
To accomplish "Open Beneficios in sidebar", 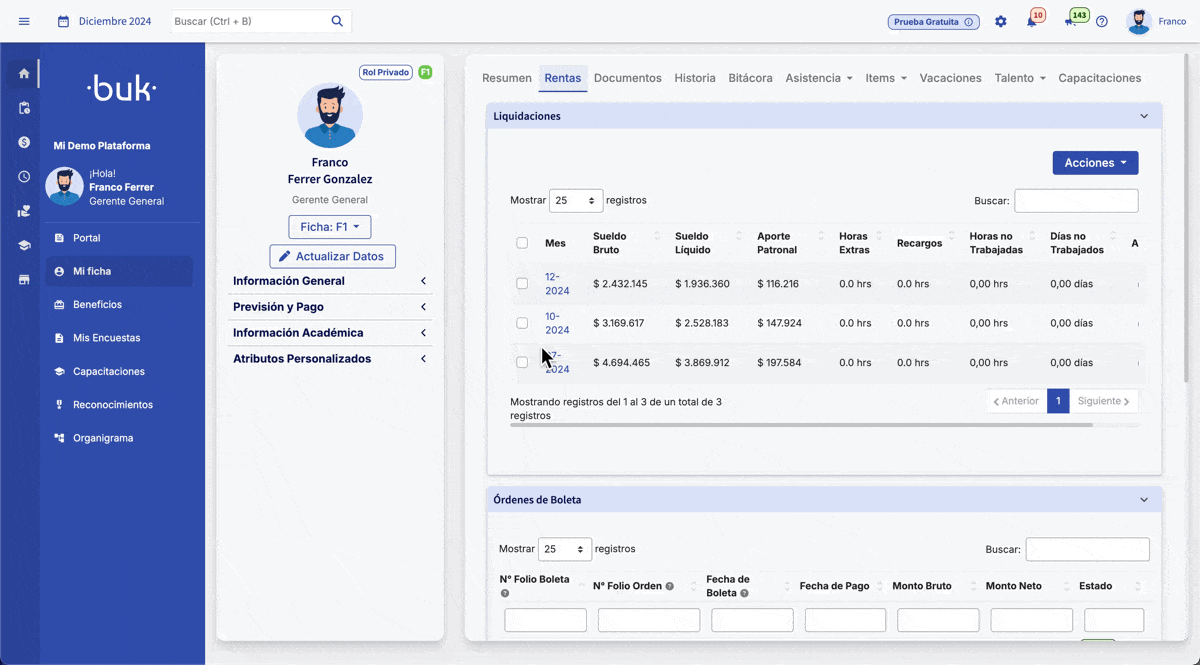I will (x=119, y=304).
